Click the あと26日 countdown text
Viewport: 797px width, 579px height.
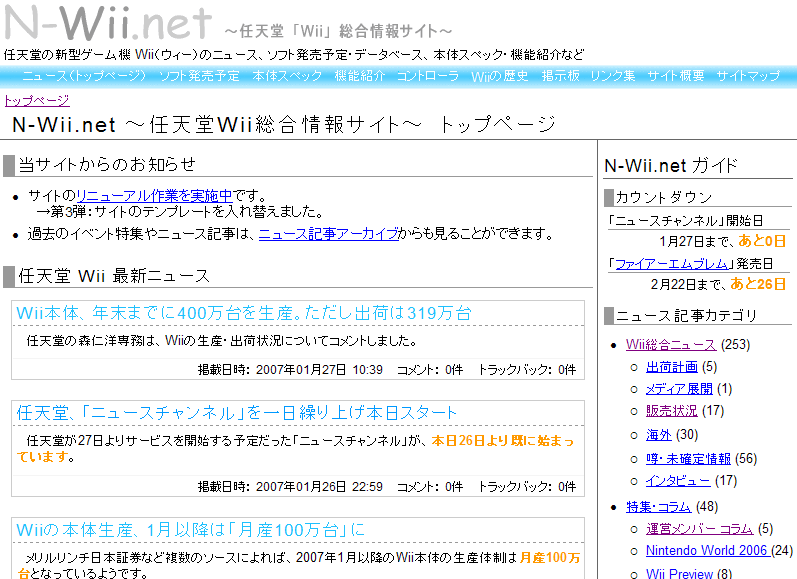758,284
